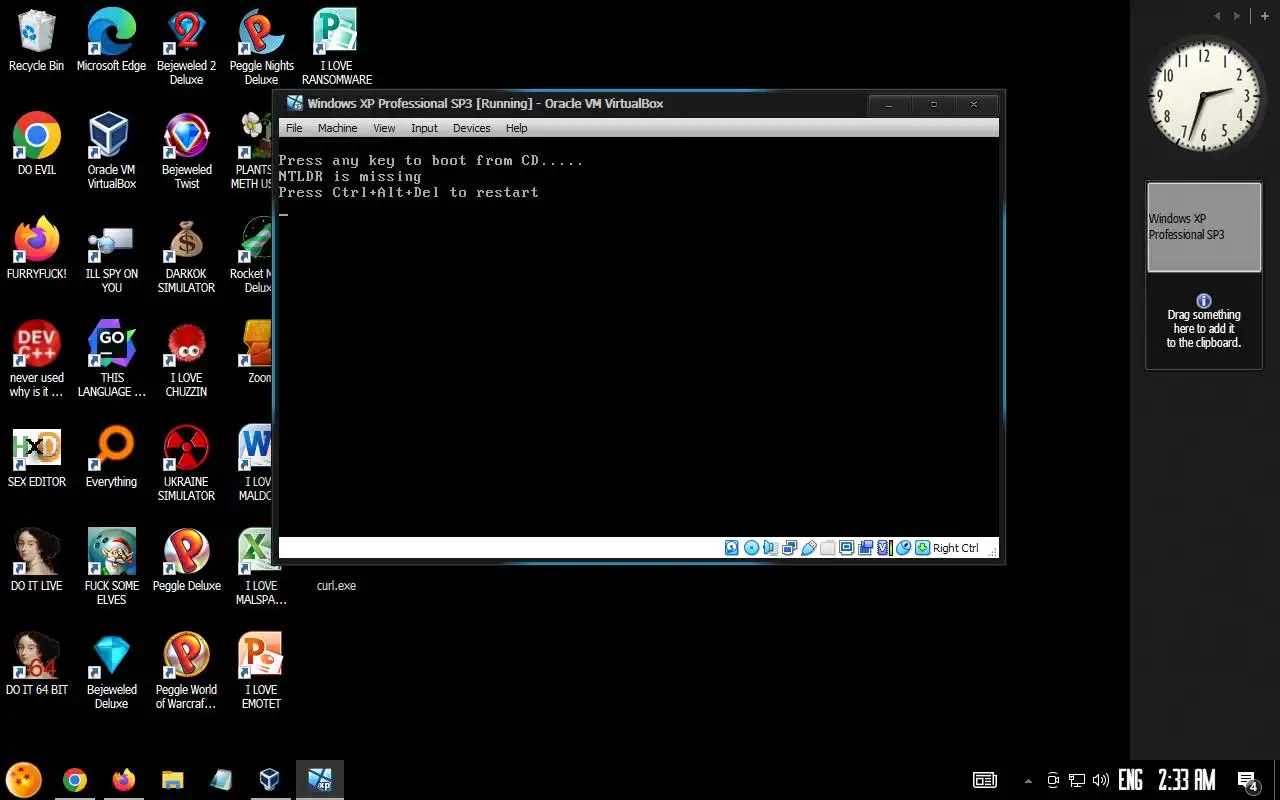Click inside the VM console showing NTLDR is missing
This screenshot has width=1280, height=800.
pyautogui.click(x=638, y=337)
